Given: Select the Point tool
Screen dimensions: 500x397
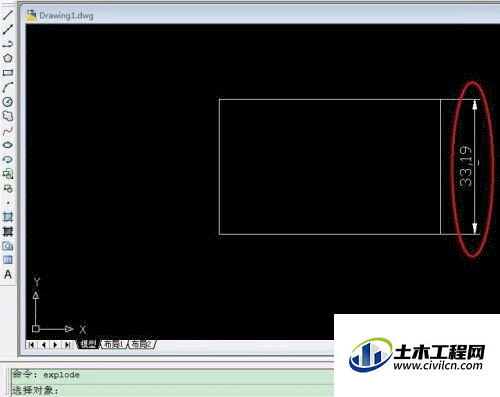Looking at the screenshot, I should [8, 203].
